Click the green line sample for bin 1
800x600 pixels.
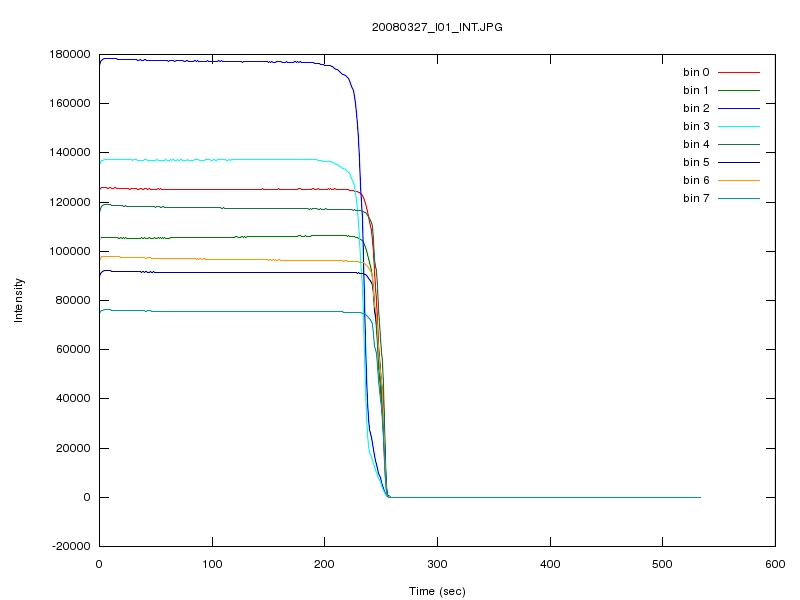739,90
